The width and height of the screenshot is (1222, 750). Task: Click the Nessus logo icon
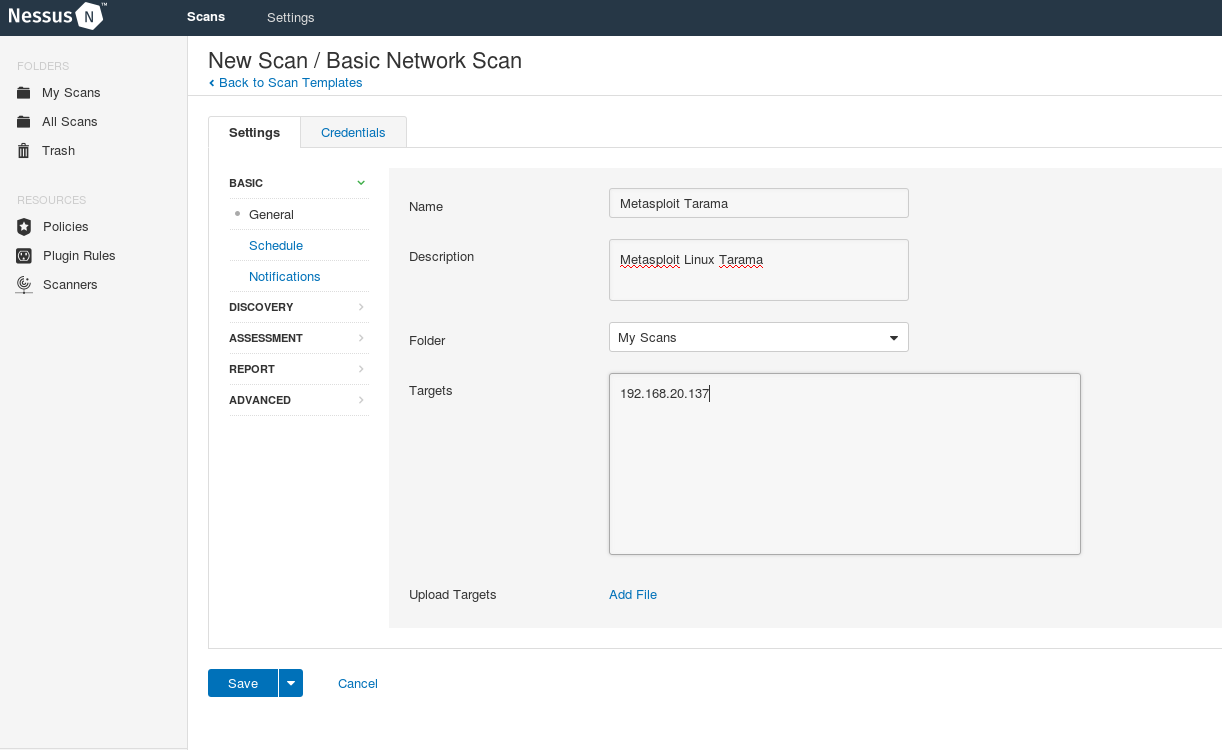click(x=90, y=16)
